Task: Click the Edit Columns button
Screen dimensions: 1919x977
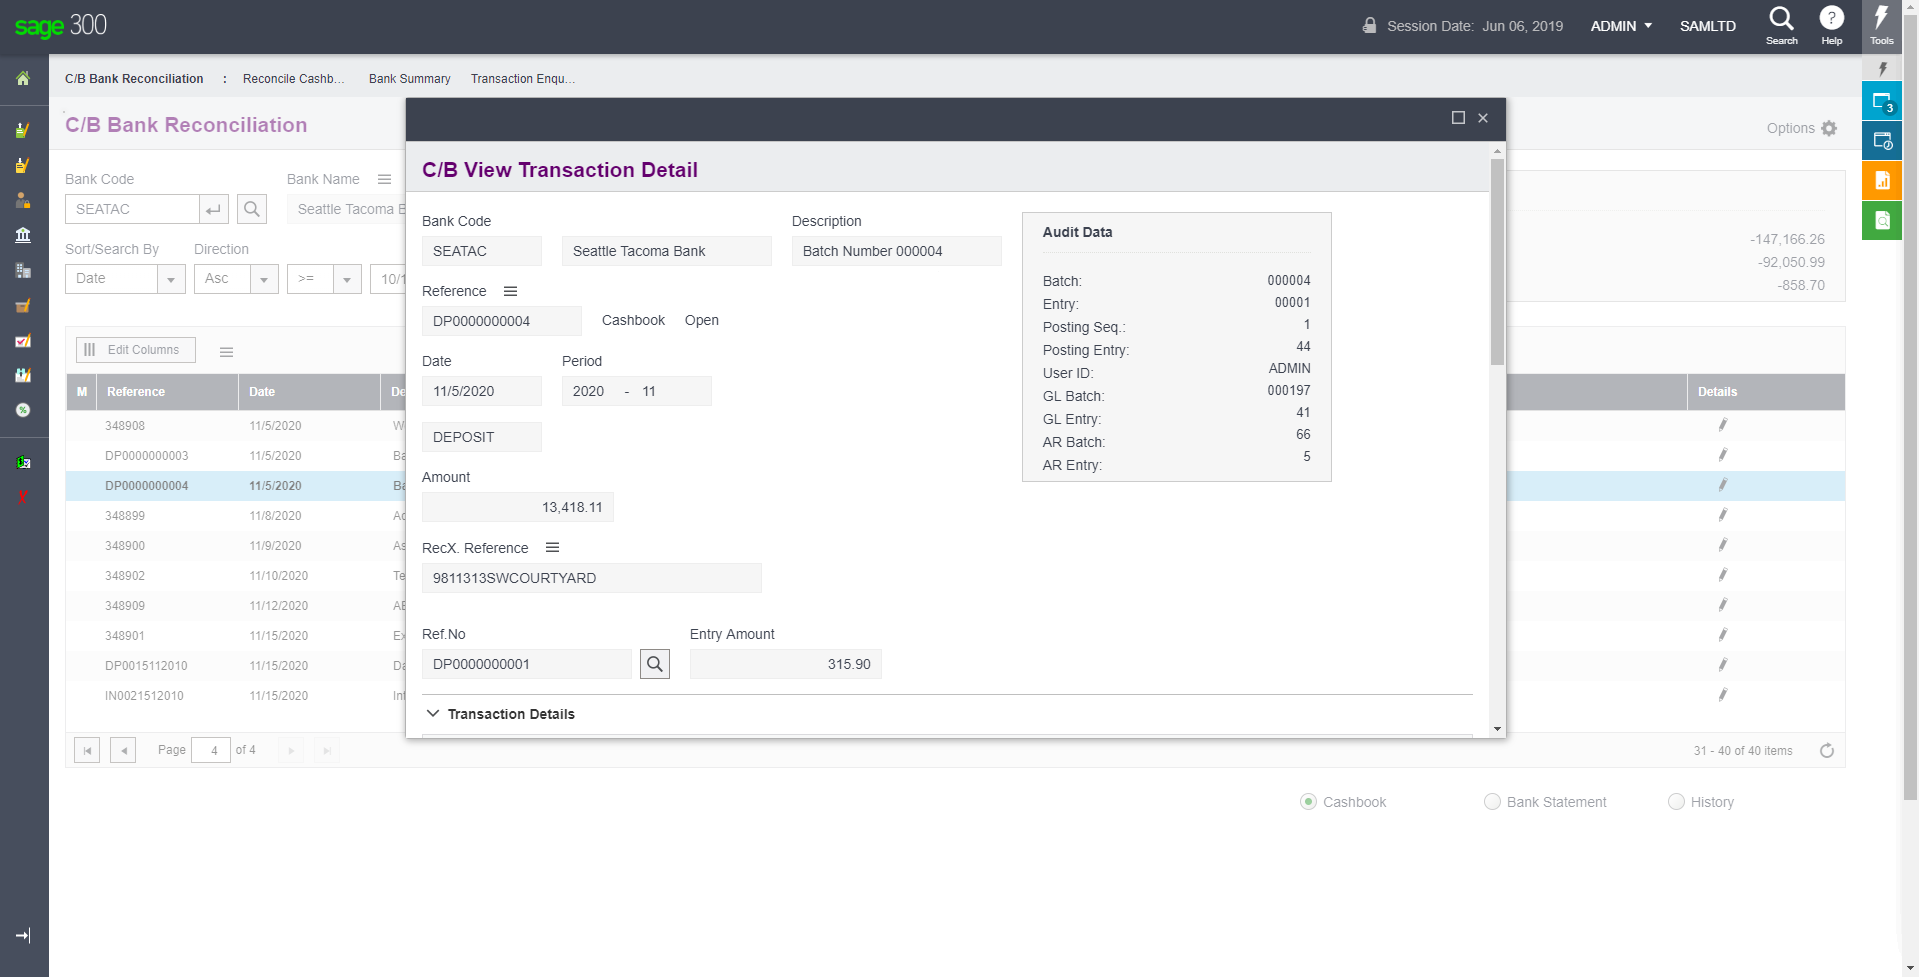Action: tap(135, 350)
